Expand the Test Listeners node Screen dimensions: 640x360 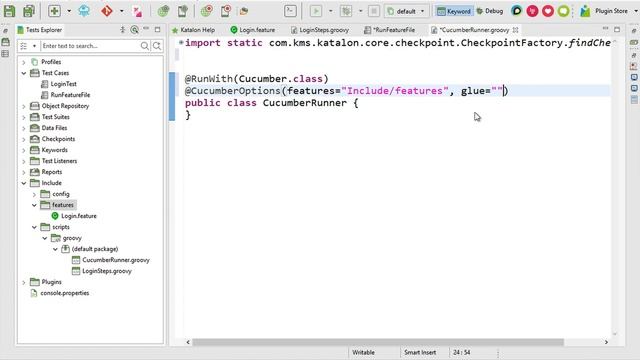24,161
